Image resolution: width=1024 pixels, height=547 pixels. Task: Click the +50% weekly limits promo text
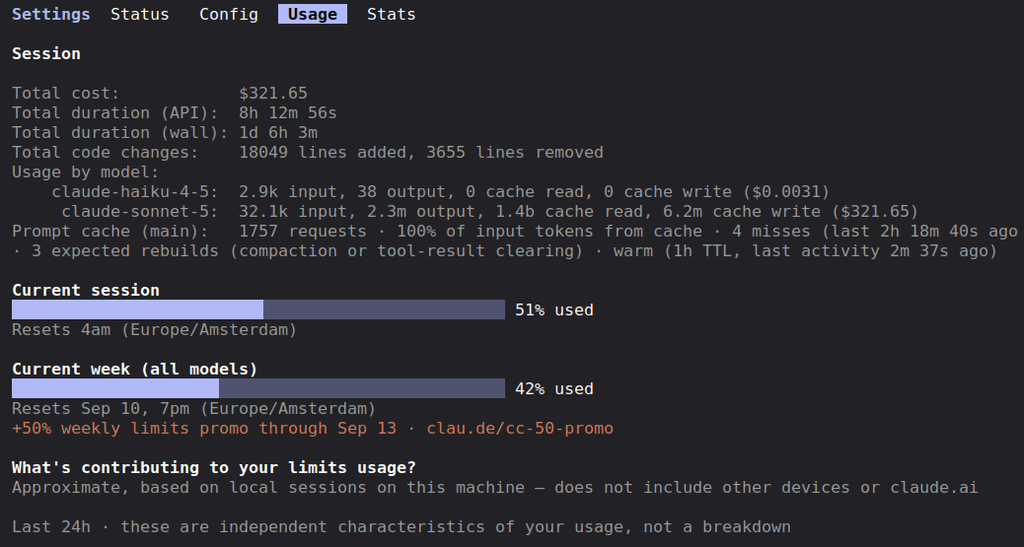(x=204, y=429)
